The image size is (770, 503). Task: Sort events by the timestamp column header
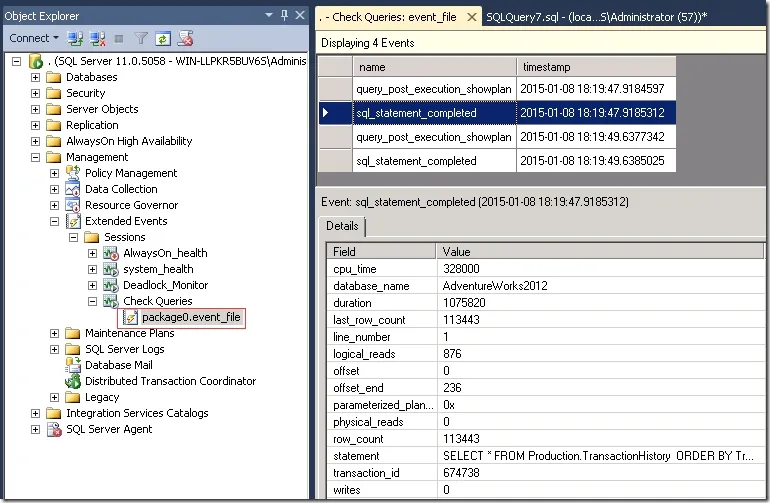pyautogui.click(x=596, y=67)
